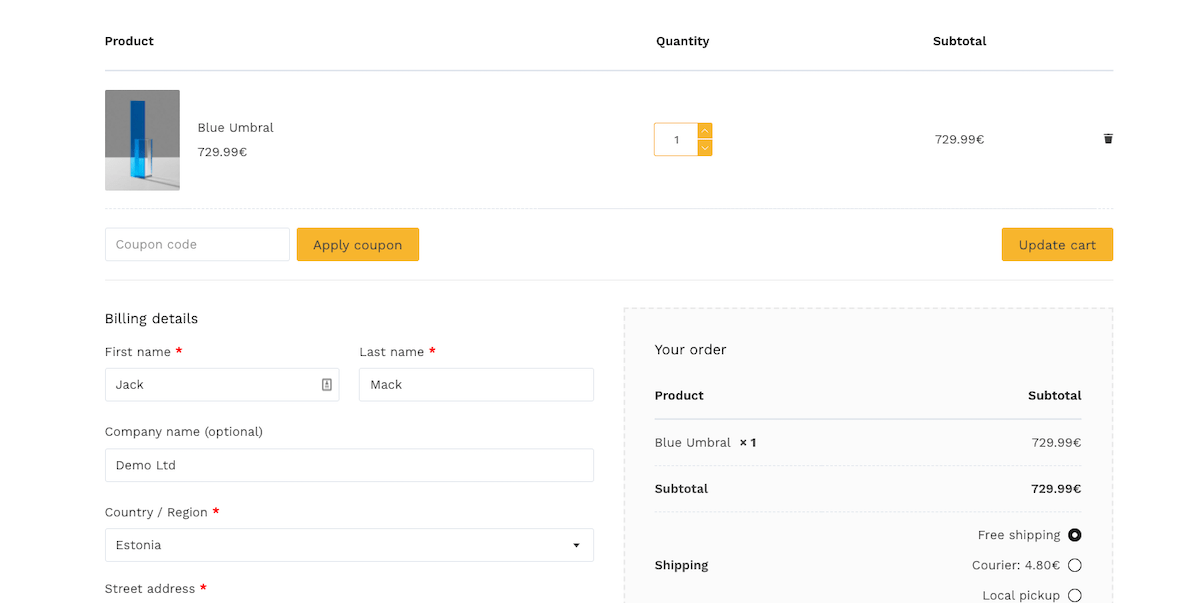Decrease quantity with the down arrow
The width and height of the screenshot is (1200, 603).
click(x=705, y=148)
